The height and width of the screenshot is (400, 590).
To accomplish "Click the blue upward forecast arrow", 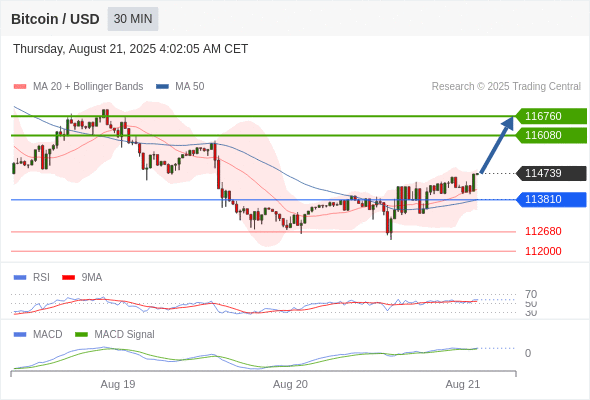I will (497, 145).
